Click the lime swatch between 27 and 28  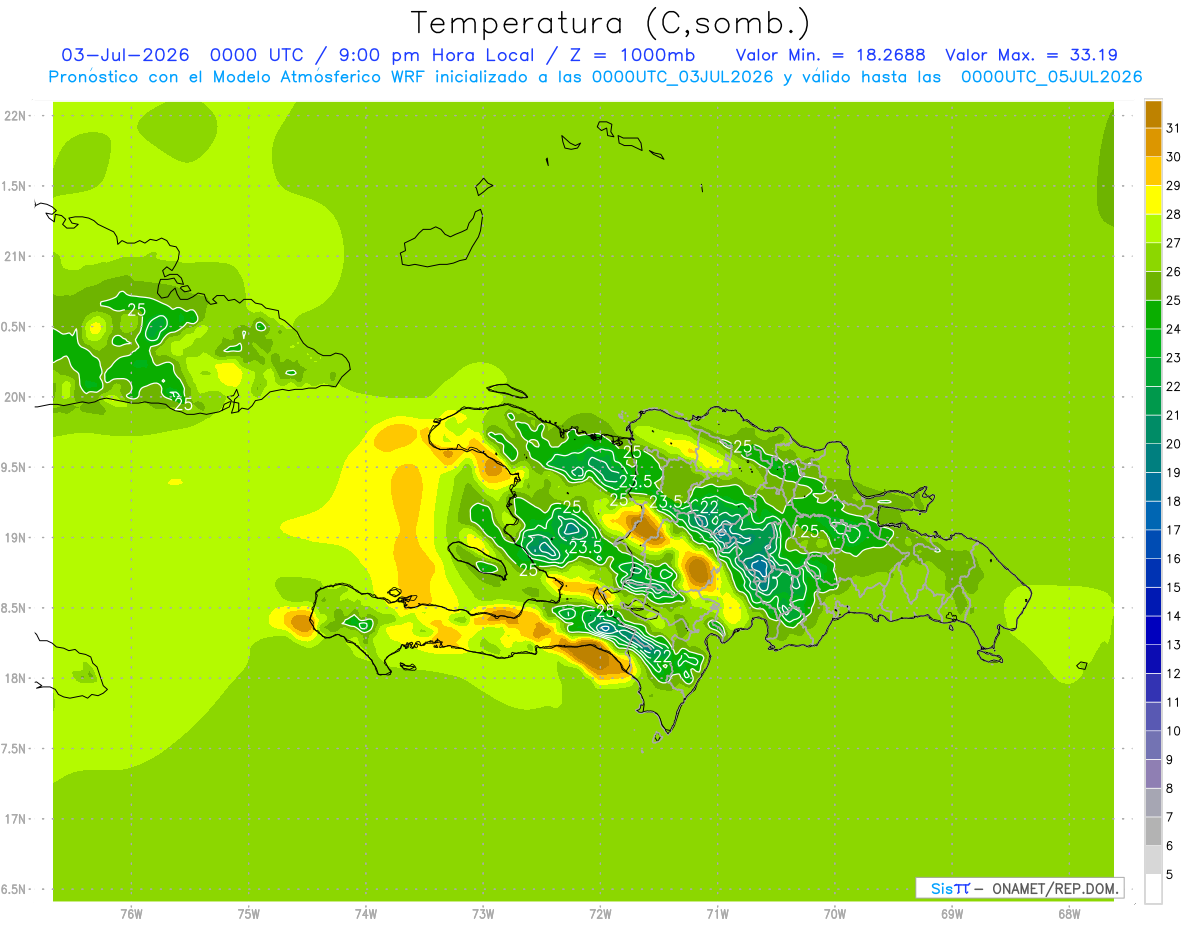[1153, 228]
